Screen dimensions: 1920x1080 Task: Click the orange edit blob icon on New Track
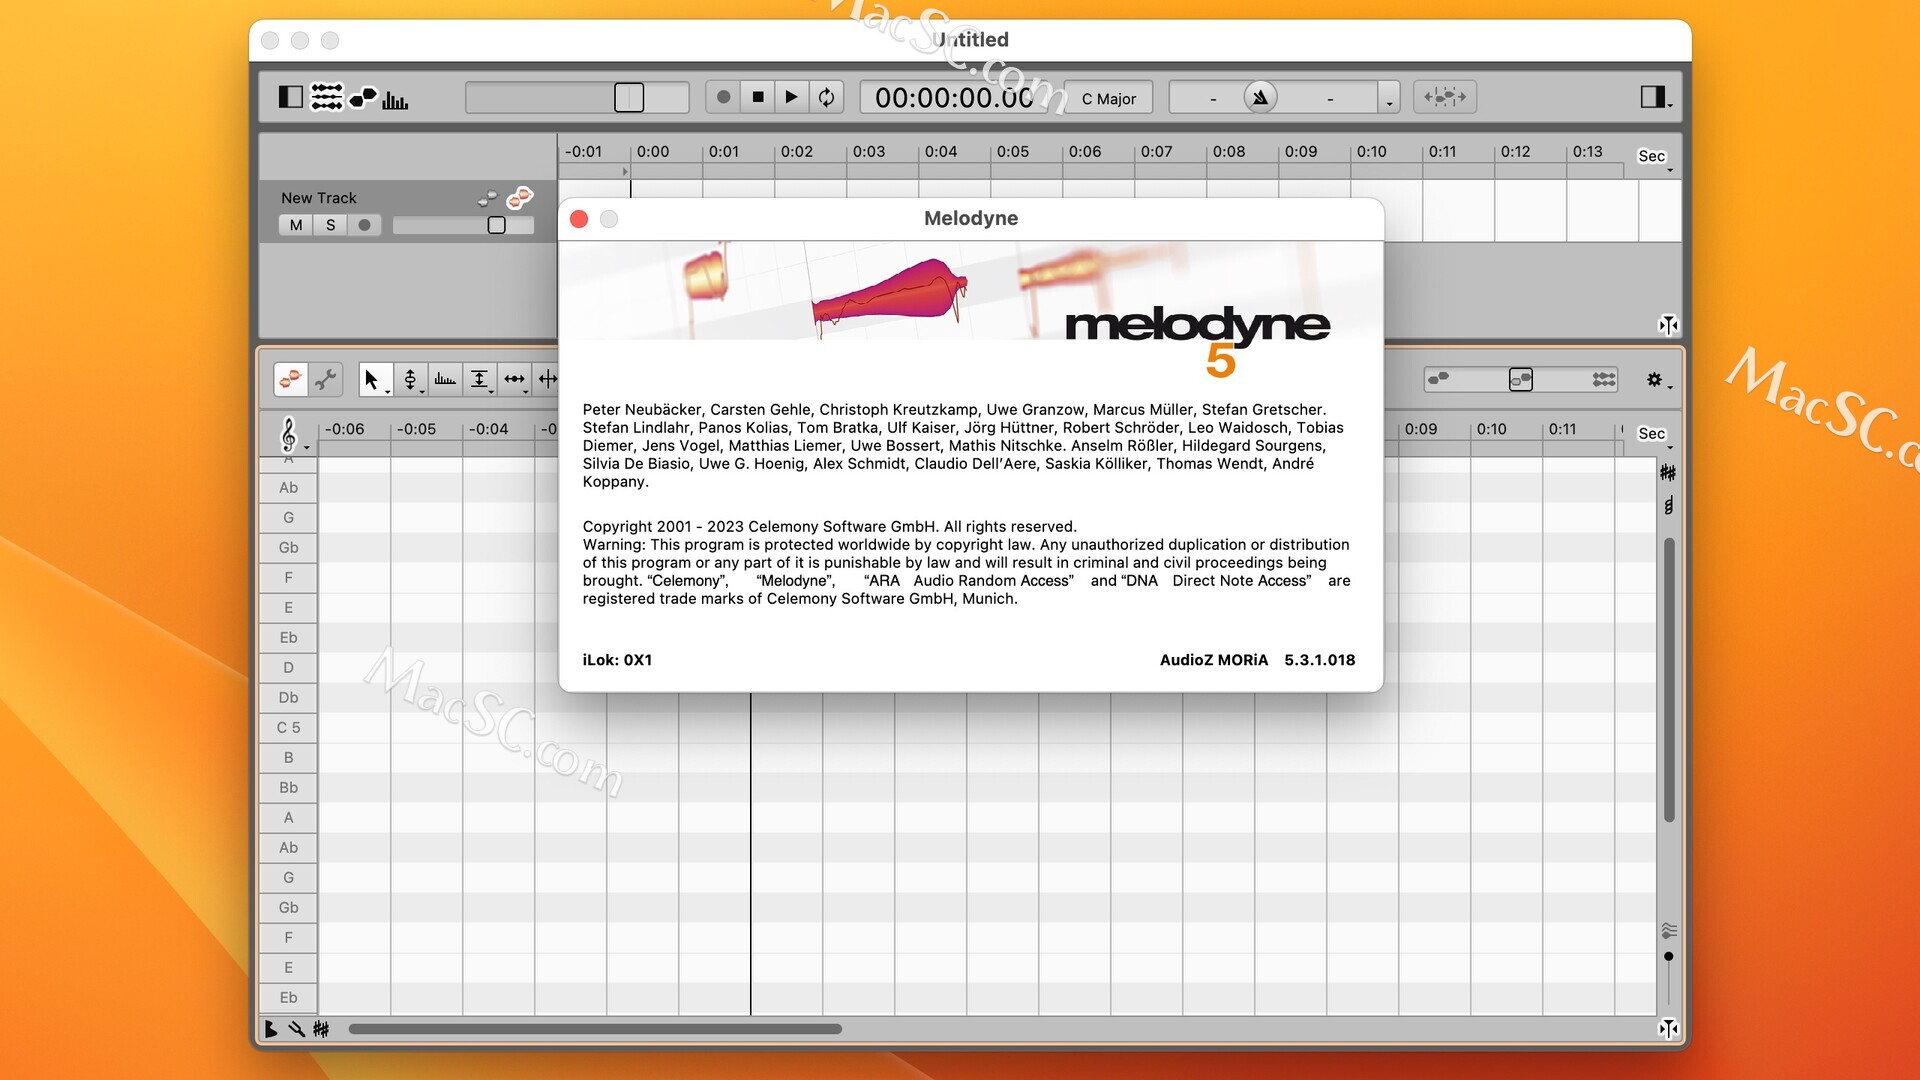pos(519,197)
